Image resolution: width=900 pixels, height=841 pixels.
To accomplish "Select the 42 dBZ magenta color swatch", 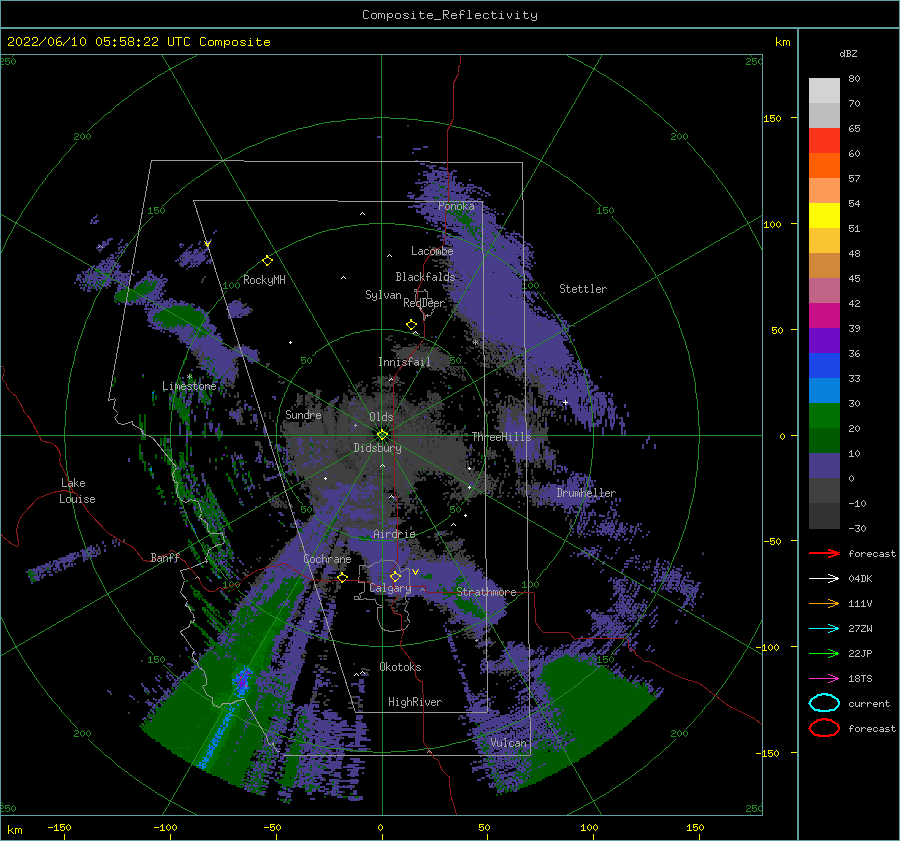I will [824, 316].
